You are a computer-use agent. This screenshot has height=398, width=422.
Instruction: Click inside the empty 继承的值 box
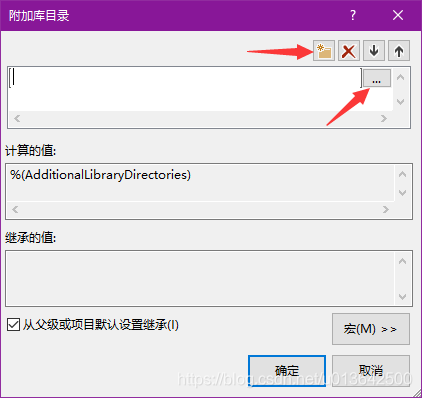[200, 278]
